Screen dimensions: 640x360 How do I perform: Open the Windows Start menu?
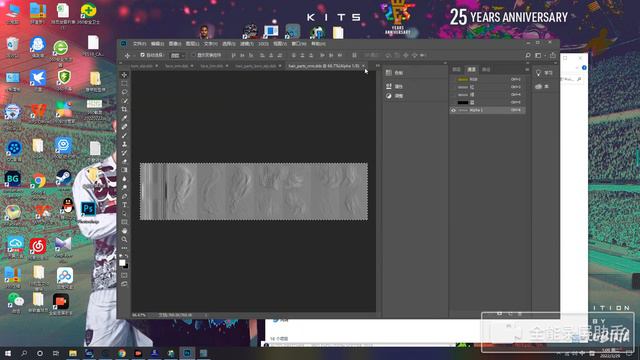7,353
